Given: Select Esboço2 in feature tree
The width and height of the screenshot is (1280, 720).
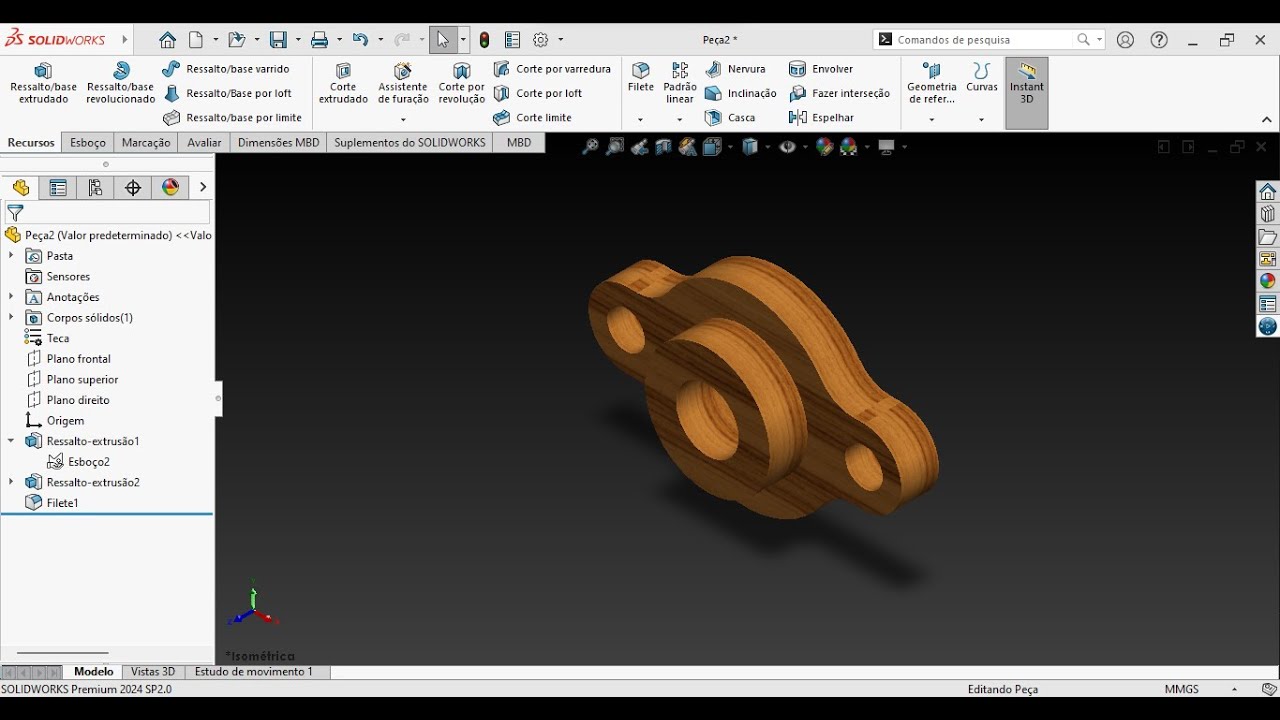Looking at the screenshot, I should (x=79, y=462).
